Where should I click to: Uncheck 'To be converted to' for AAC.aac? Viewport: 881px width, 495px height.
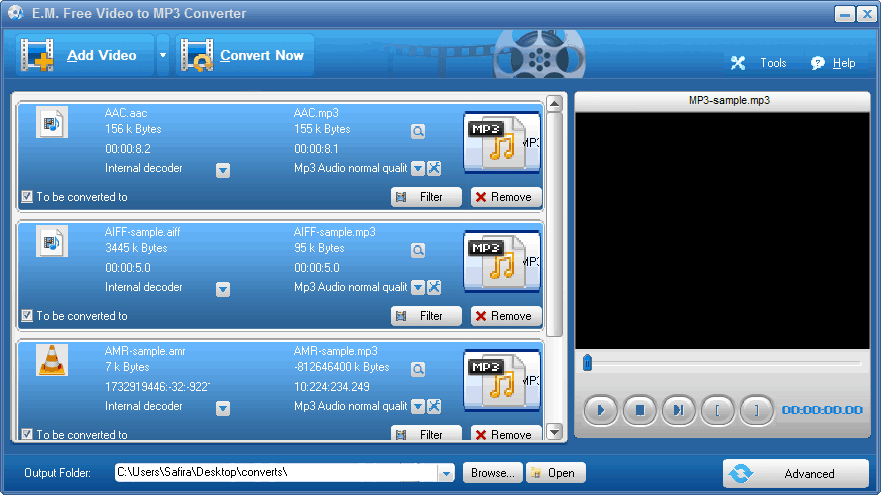(x=27, y=197)
